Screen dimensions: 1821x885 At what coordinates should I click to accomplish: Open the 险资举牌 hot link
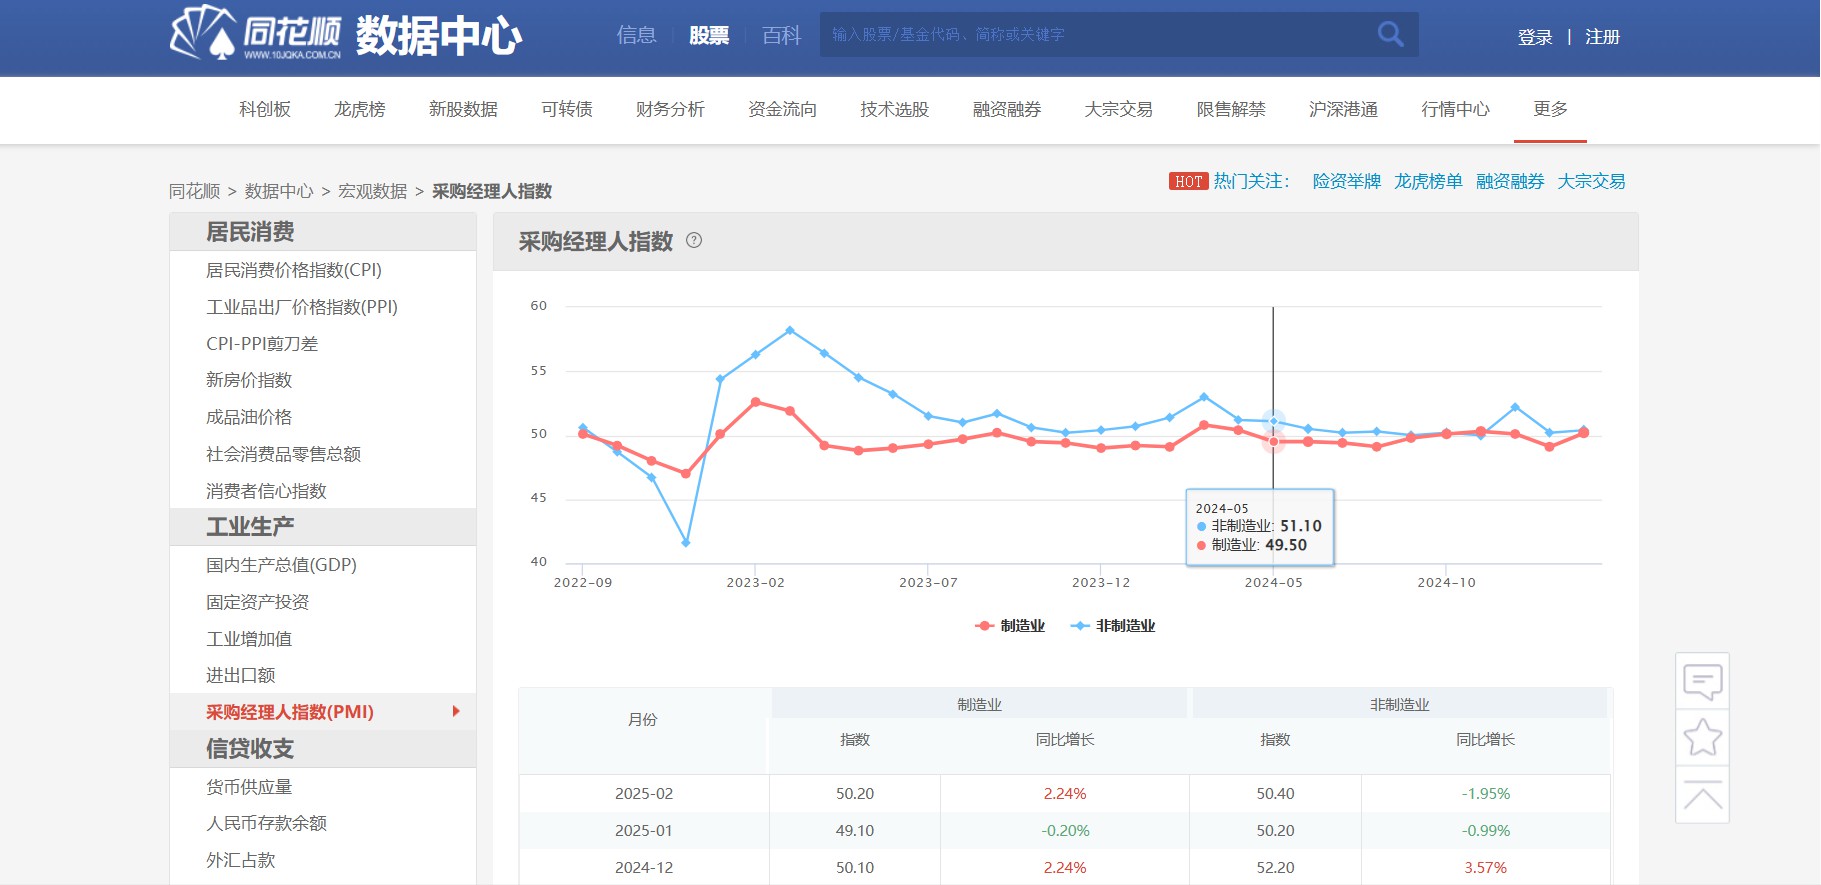pyautogui.click(x=1346, y=182)
